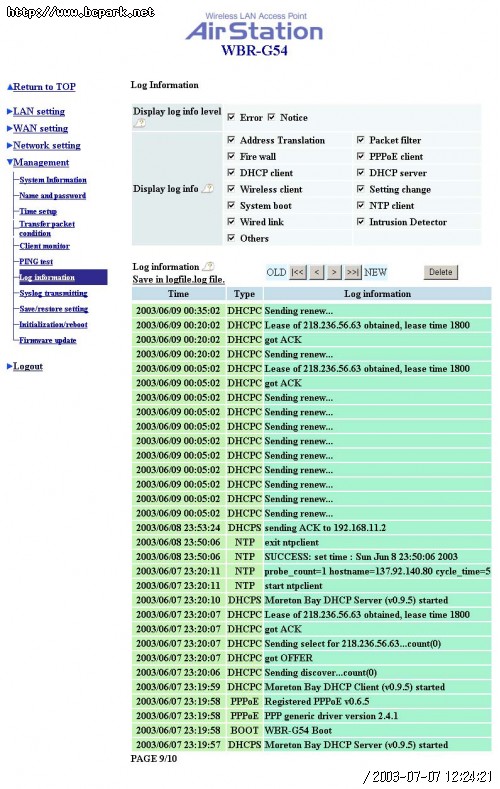Screen dimensions: 500x789
Task: Open Client monitor page
Action: tap(44, 246)
